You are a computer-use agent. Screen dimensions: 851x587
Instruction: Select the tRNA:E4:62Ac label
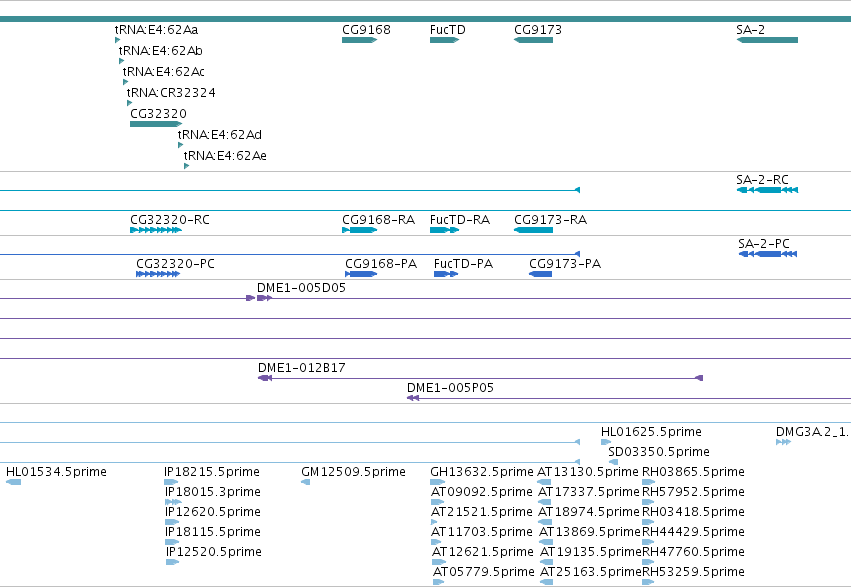point(163,72)
